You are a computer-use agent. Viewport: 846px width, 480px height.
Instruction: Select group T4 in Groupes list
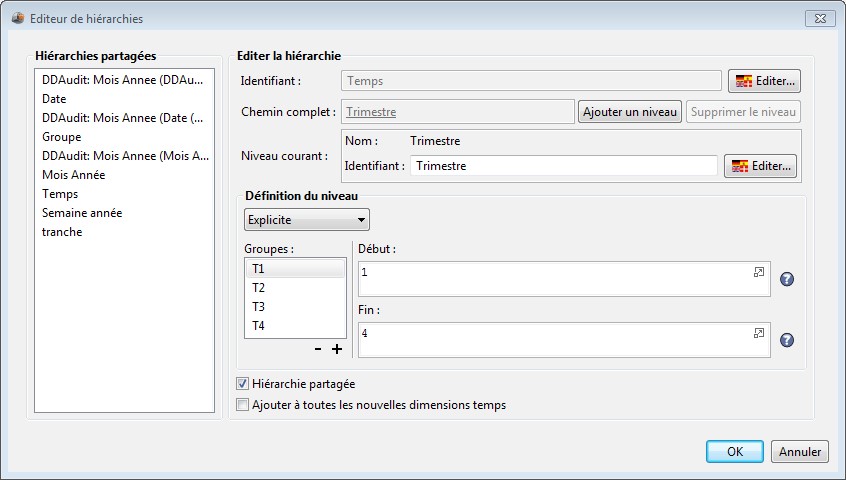(x=259, y=326)
